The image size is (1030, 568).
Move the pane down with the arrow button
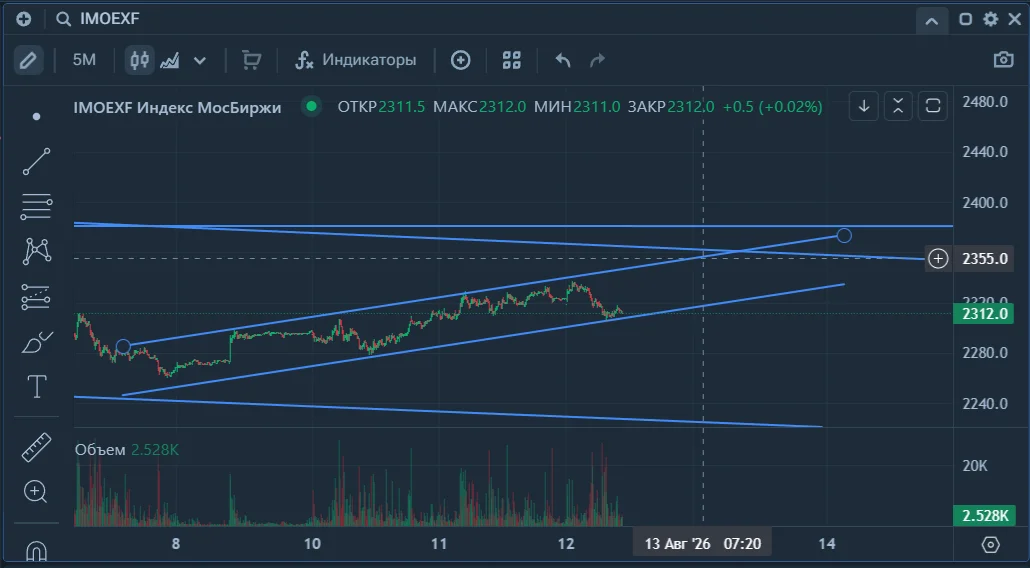click(x=864, y=106)
